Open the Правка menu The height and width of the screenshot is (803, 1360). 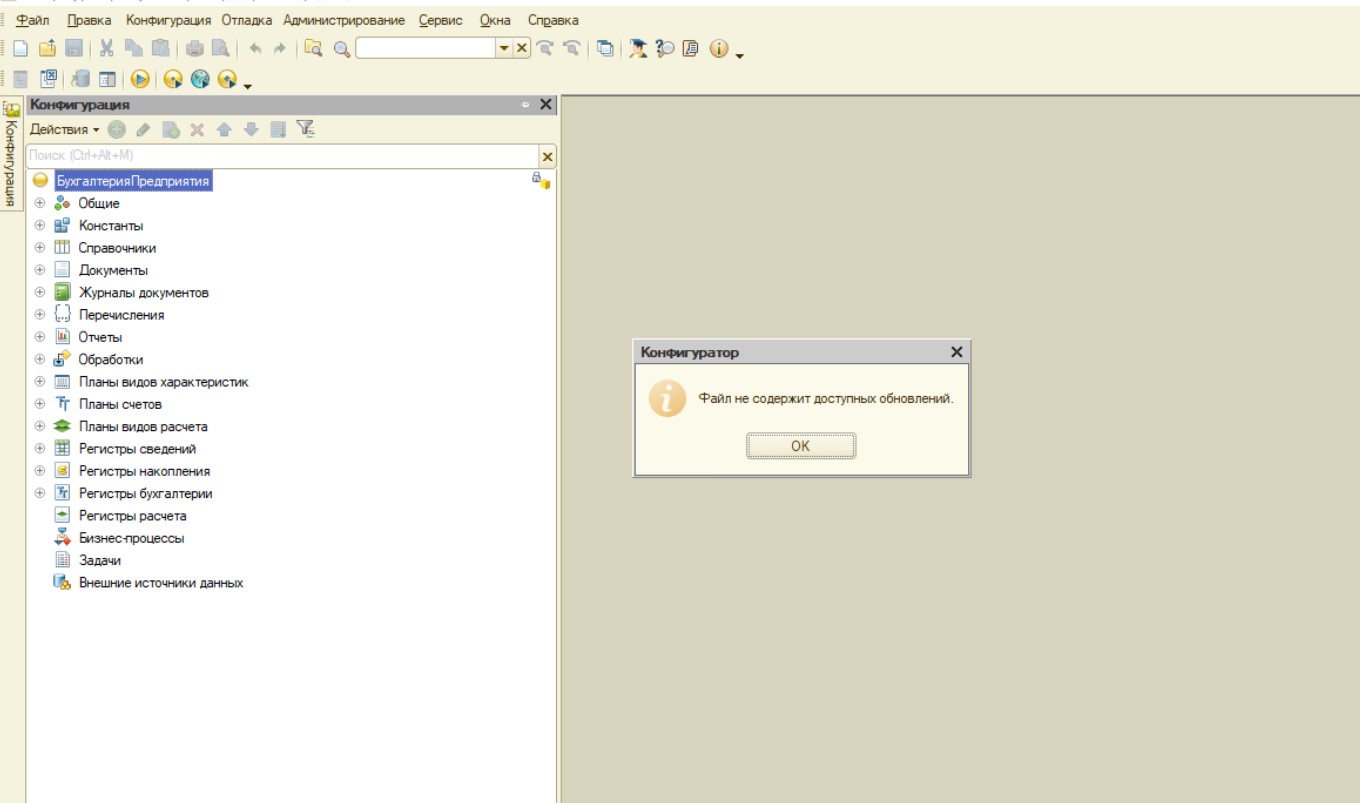(x=89, y=20)
